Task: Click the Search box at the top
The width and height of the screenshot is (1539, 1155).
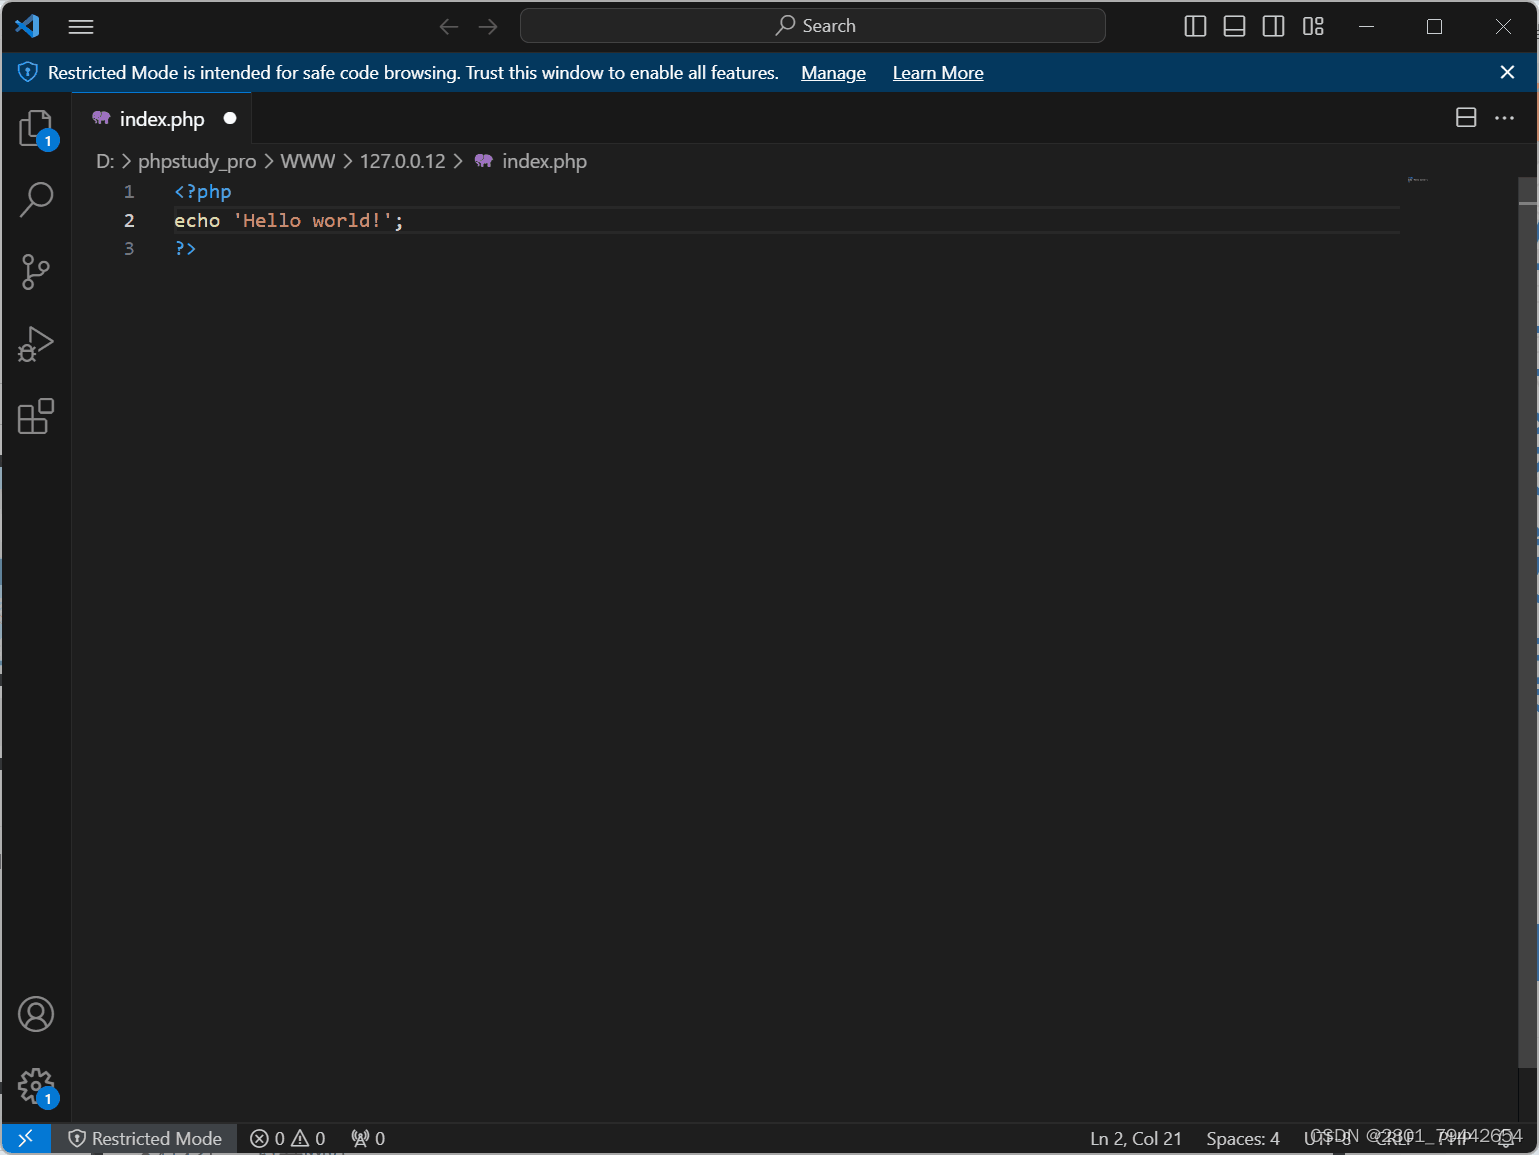Action: tap(812, 25)
